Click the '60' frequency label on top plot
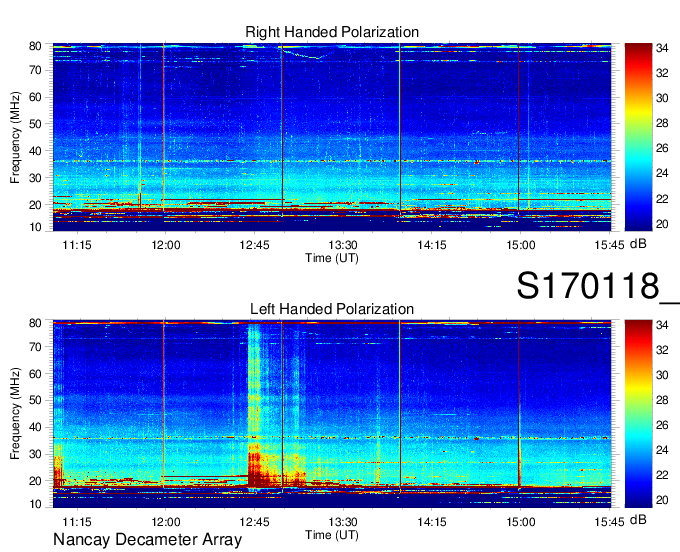The image size is (680, 552). coord(35,97)
